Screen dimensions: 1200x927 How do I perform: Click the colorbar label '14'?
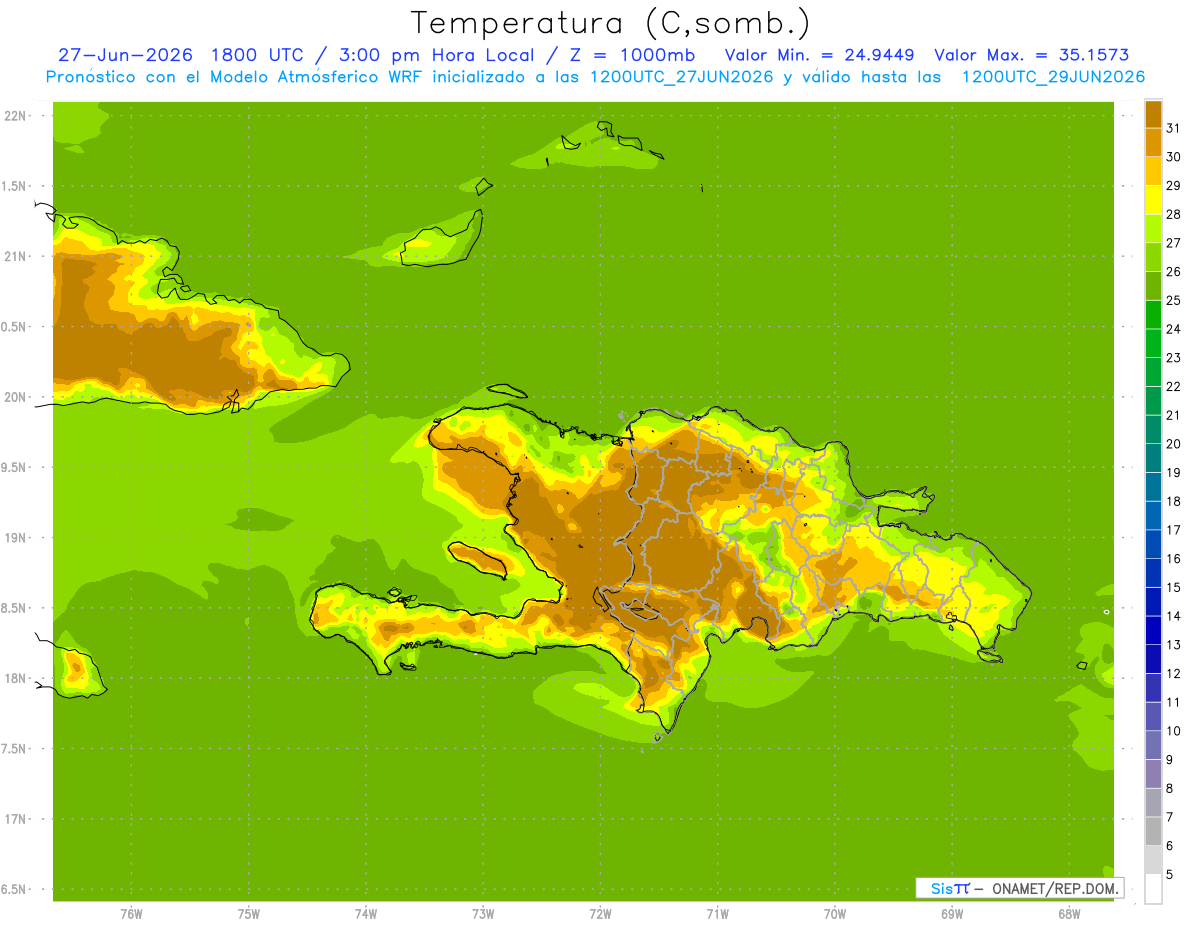tap(1173, 616)
